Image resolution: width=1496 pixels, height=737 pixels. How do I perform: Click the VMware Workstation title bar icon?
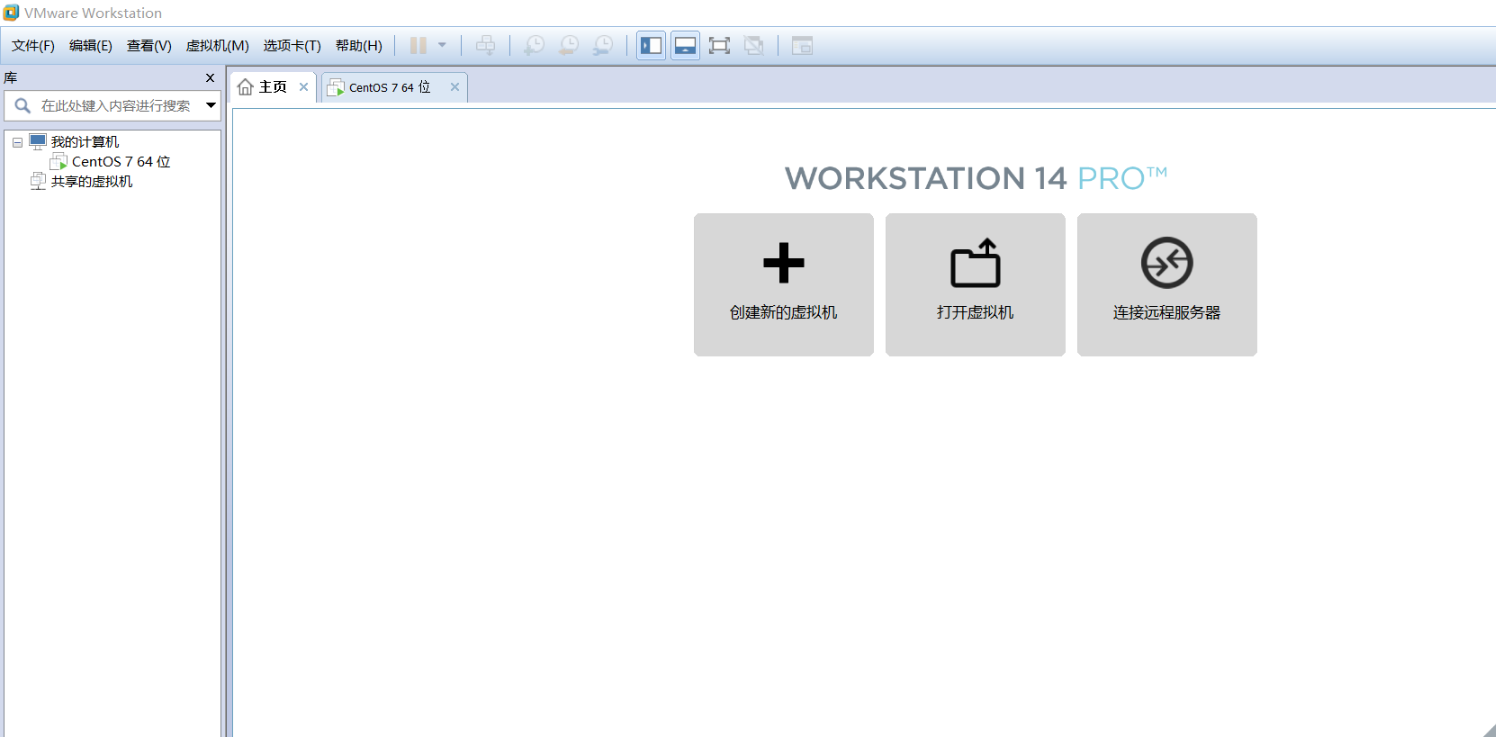[x=11, y=13]
